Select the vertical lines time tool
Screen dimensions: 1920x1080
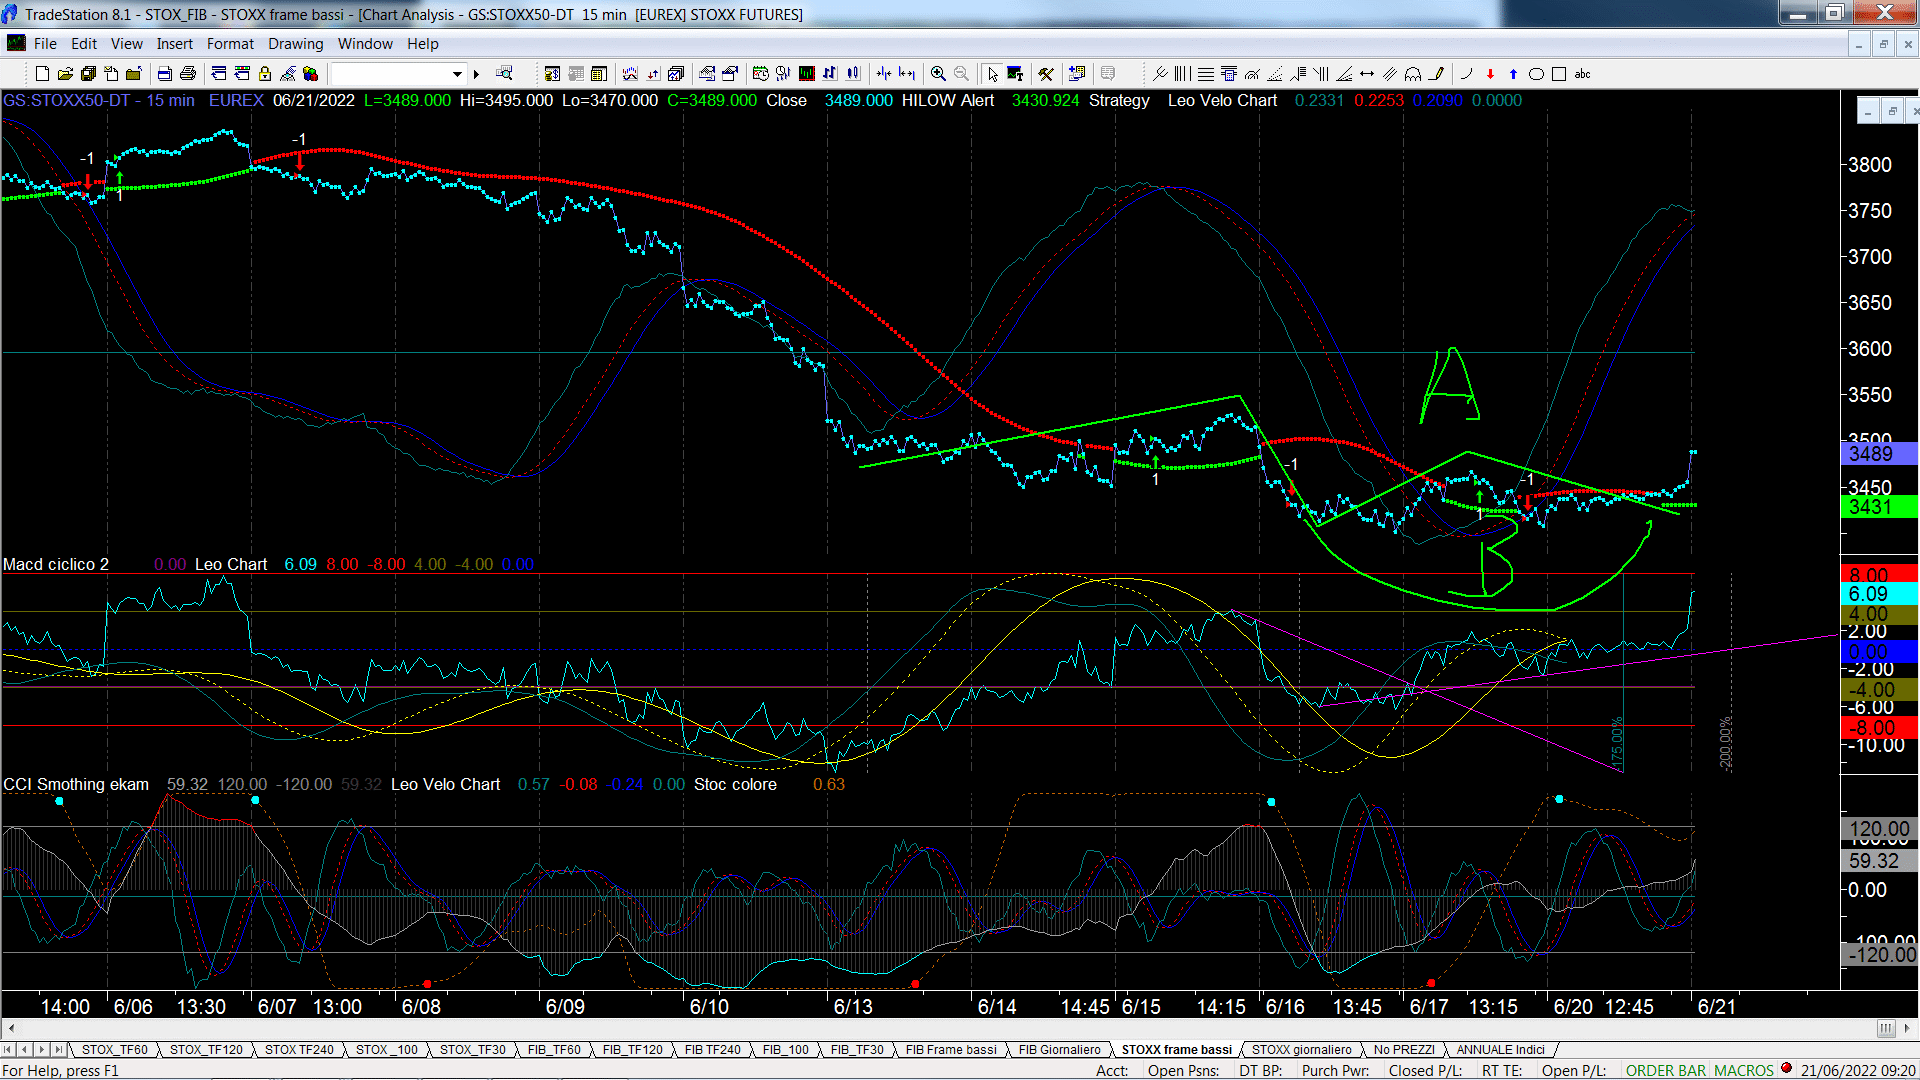click(x=1183, y=74)
